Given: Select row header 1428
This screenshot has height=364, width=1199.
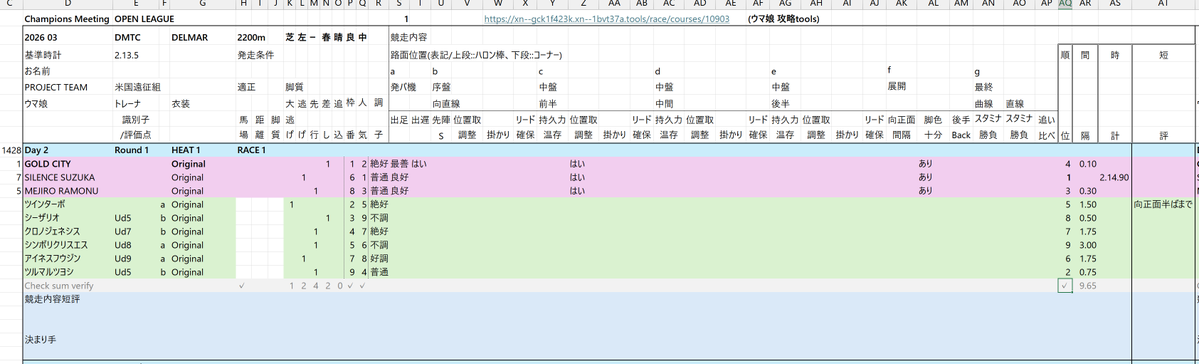Looking at the screenshot, I should 11,151.
